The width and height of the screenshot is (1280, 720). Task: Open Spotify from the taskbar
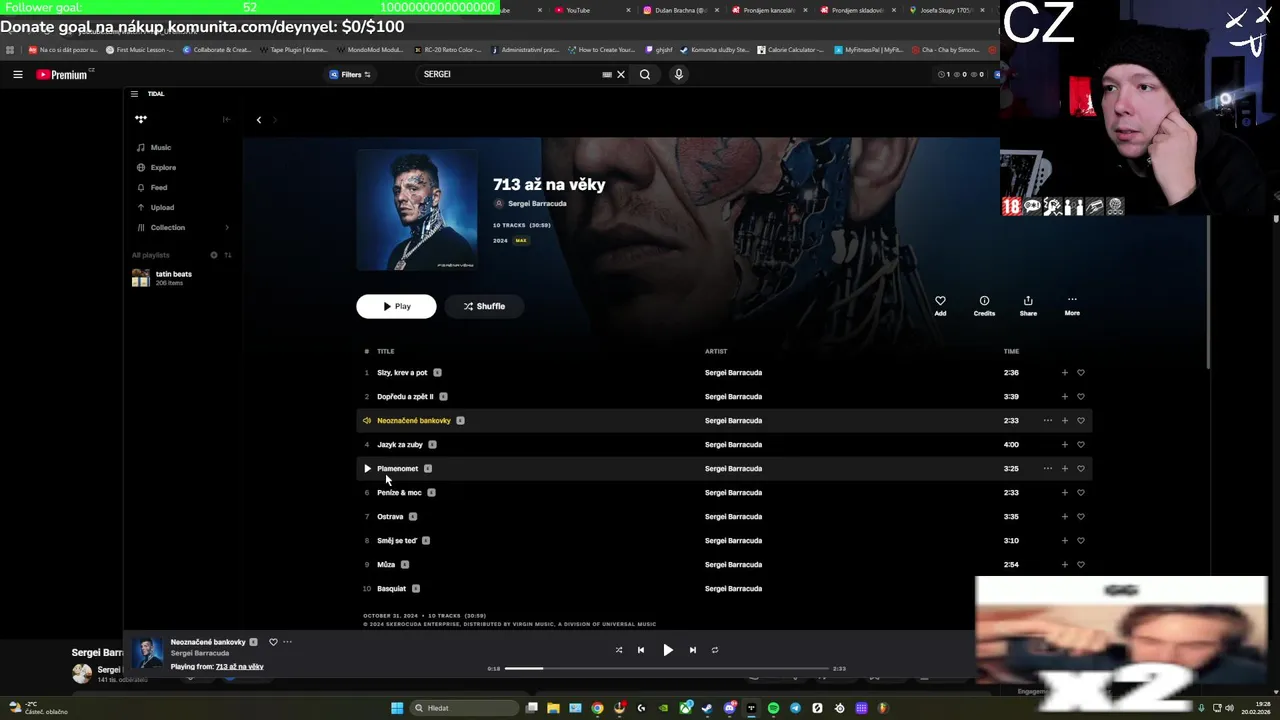tap(773, 708)
